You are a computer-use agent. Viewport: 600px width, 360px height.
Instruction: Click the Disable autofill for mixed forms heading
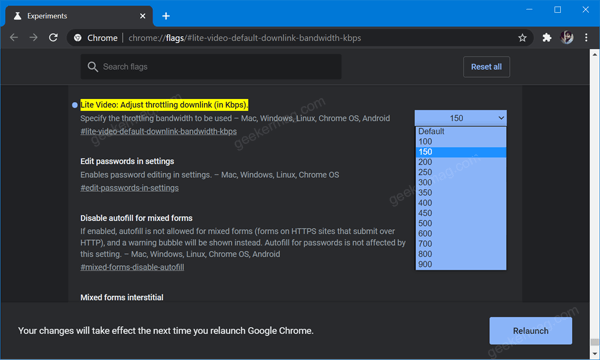pyautogui.click(x=136, y=218)
